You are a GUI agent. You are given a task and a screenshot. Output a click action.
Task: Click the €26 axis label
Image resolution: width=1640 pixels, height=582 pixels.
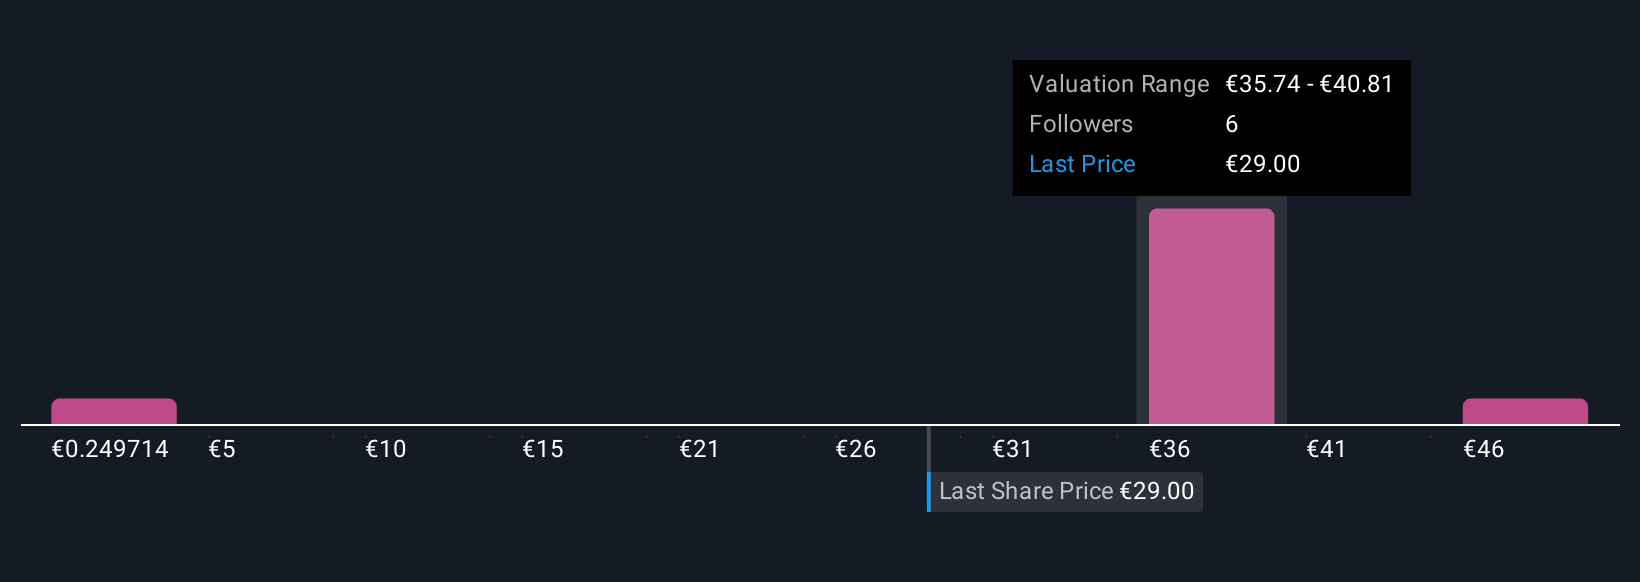(856, 449)
